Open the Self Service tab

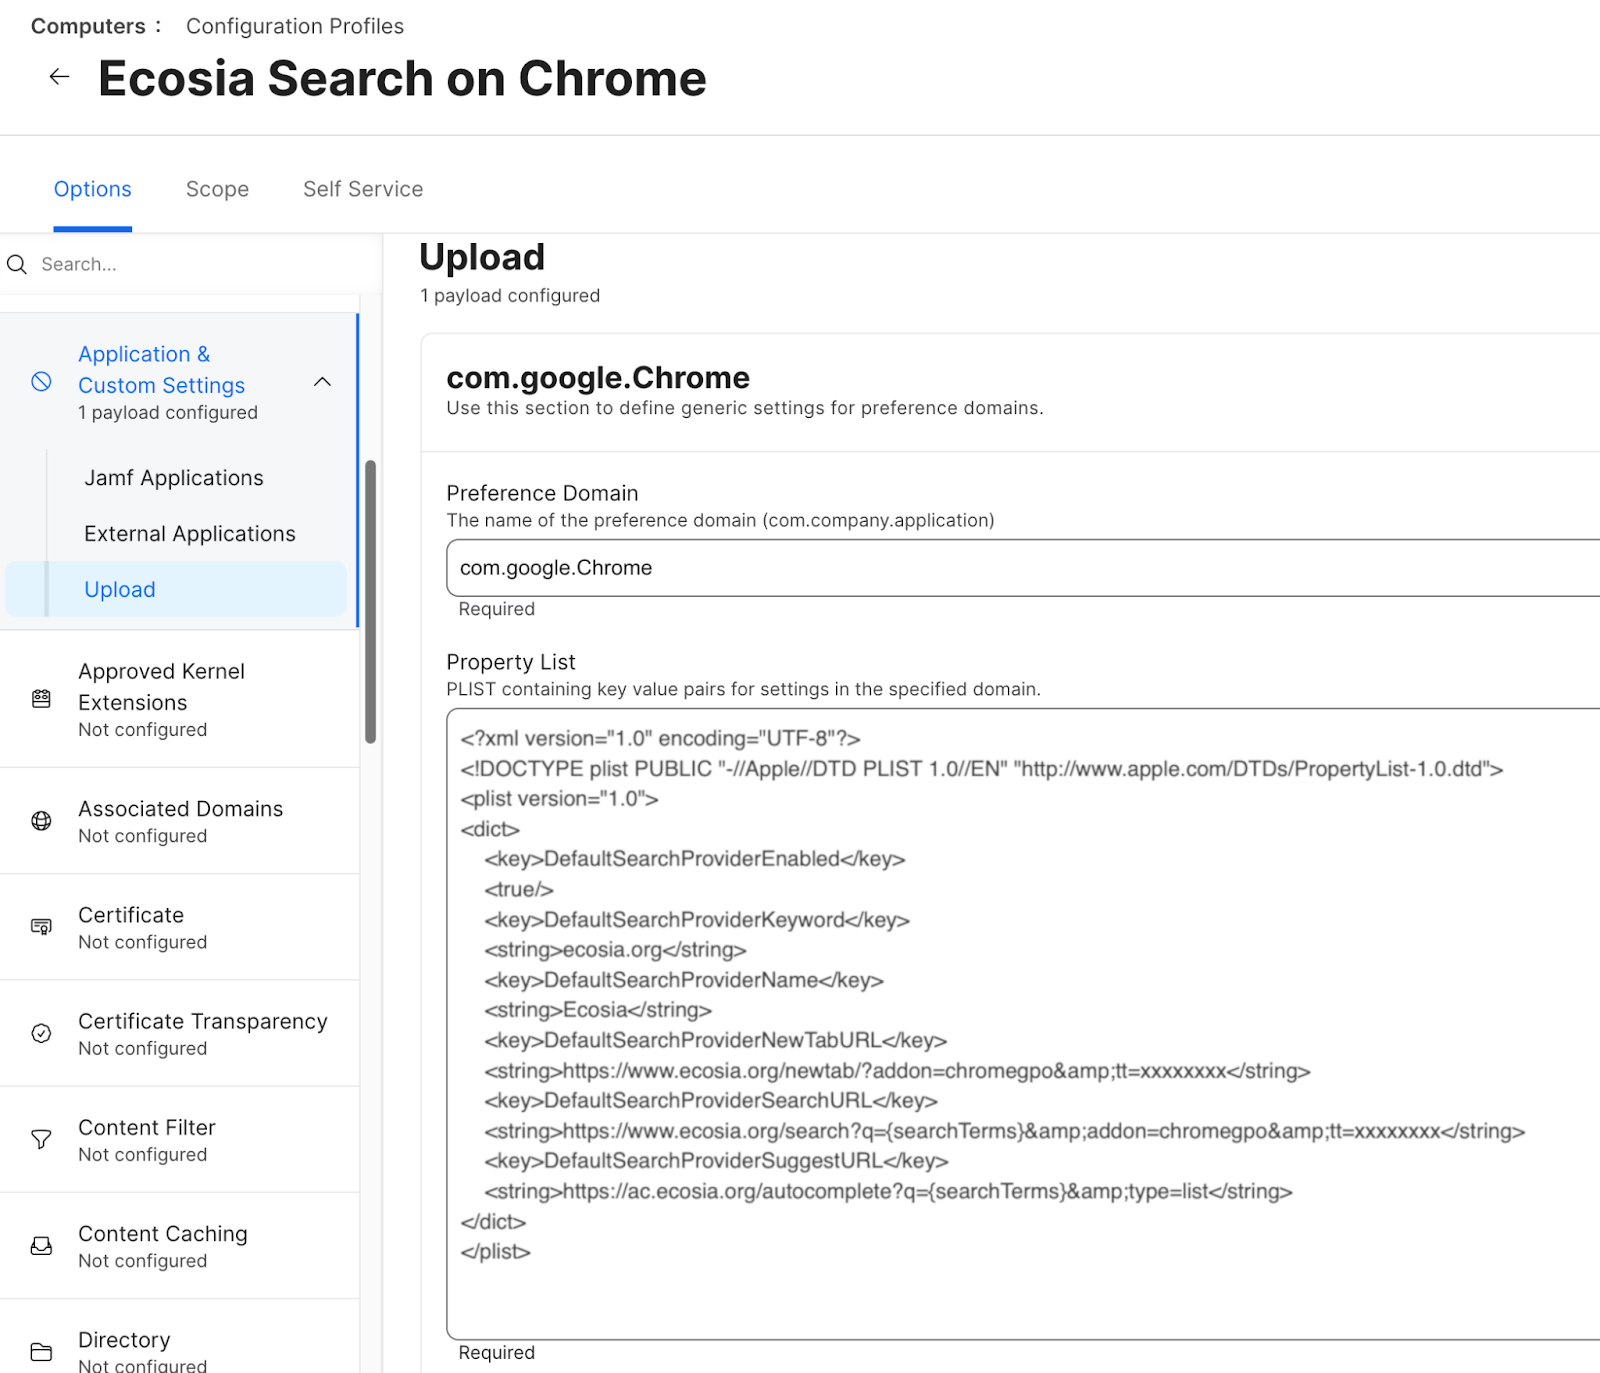tap(363, 189)
